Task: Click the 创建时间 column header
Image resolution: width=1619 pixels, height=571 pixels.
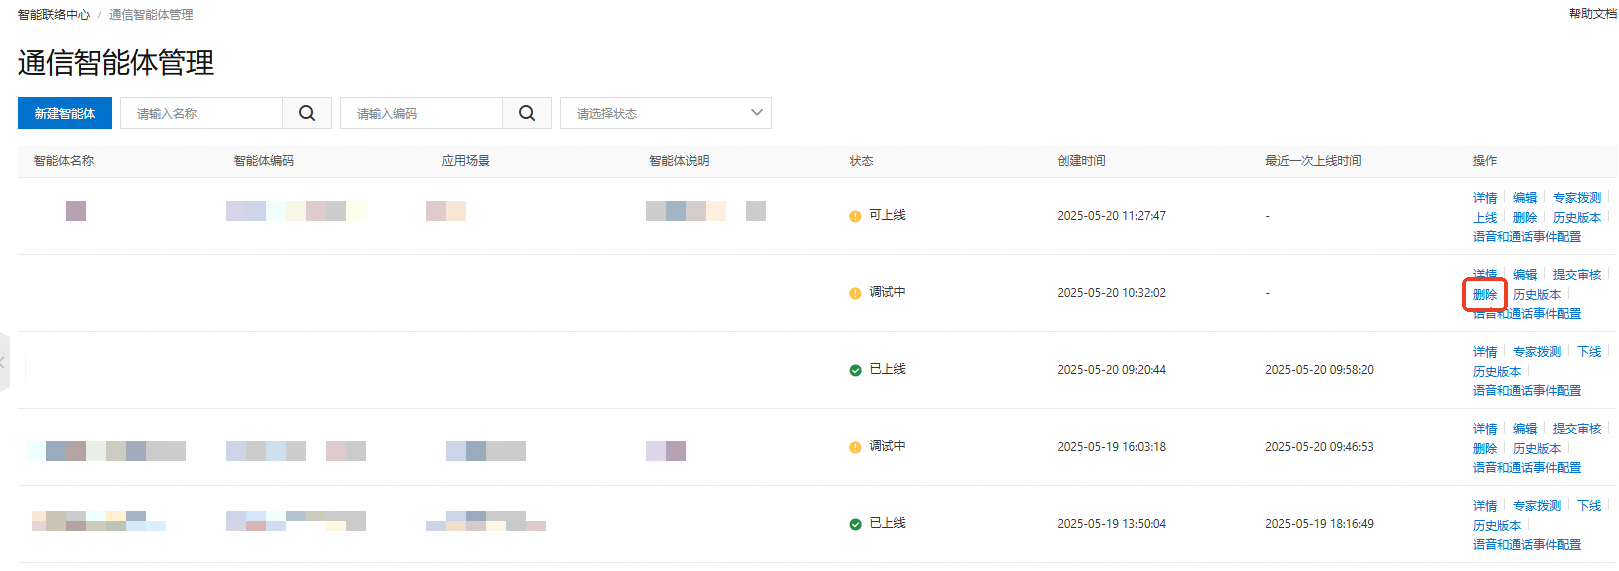Action: pyautogui.click(x=1082, y=161)
